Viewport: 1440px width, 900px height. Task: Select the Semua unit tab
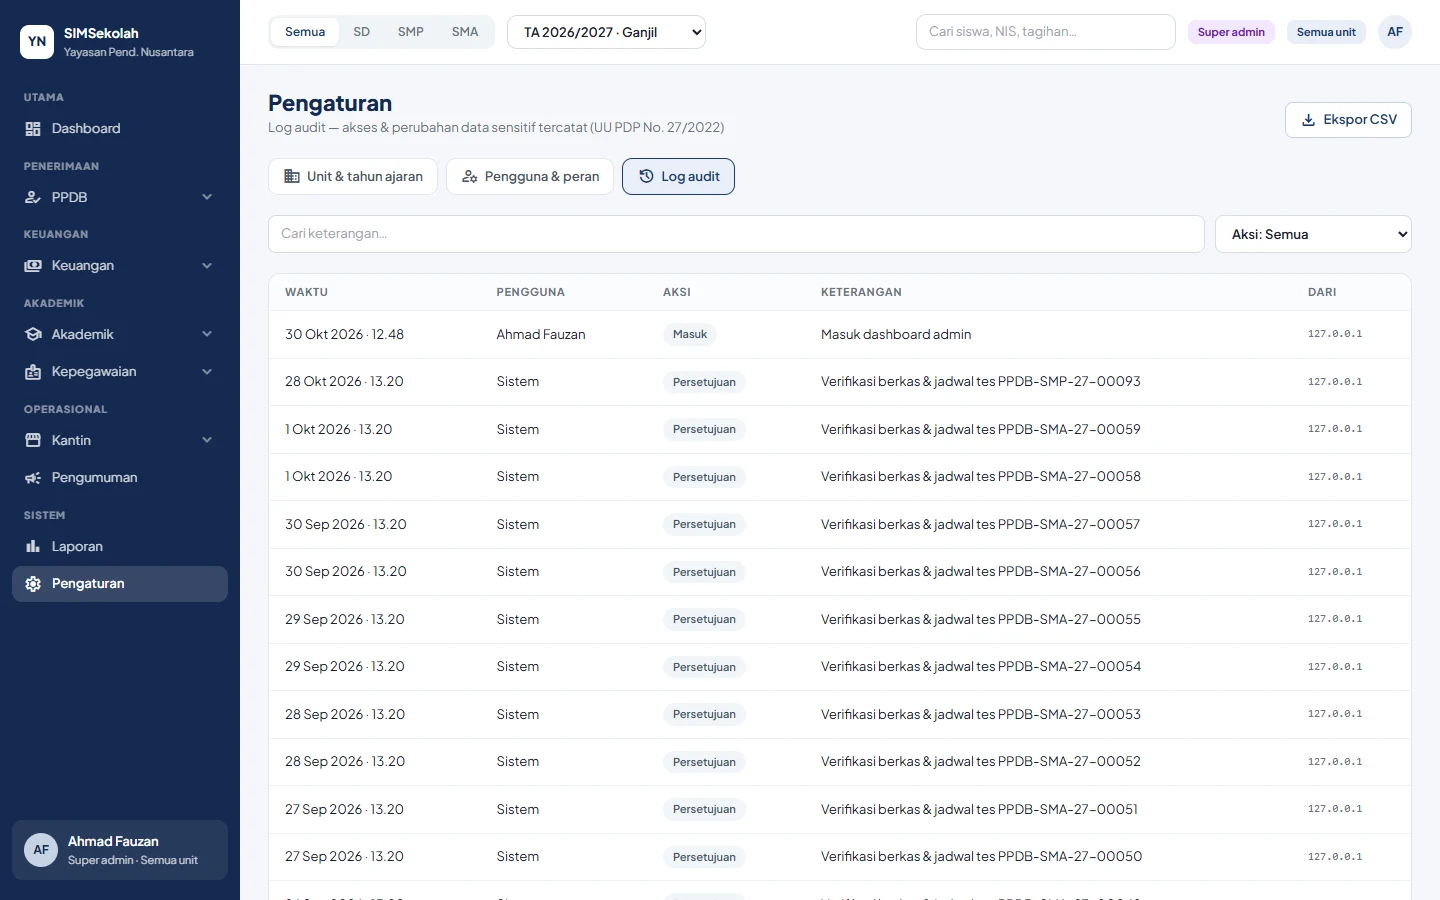click(x=305, y=32)
